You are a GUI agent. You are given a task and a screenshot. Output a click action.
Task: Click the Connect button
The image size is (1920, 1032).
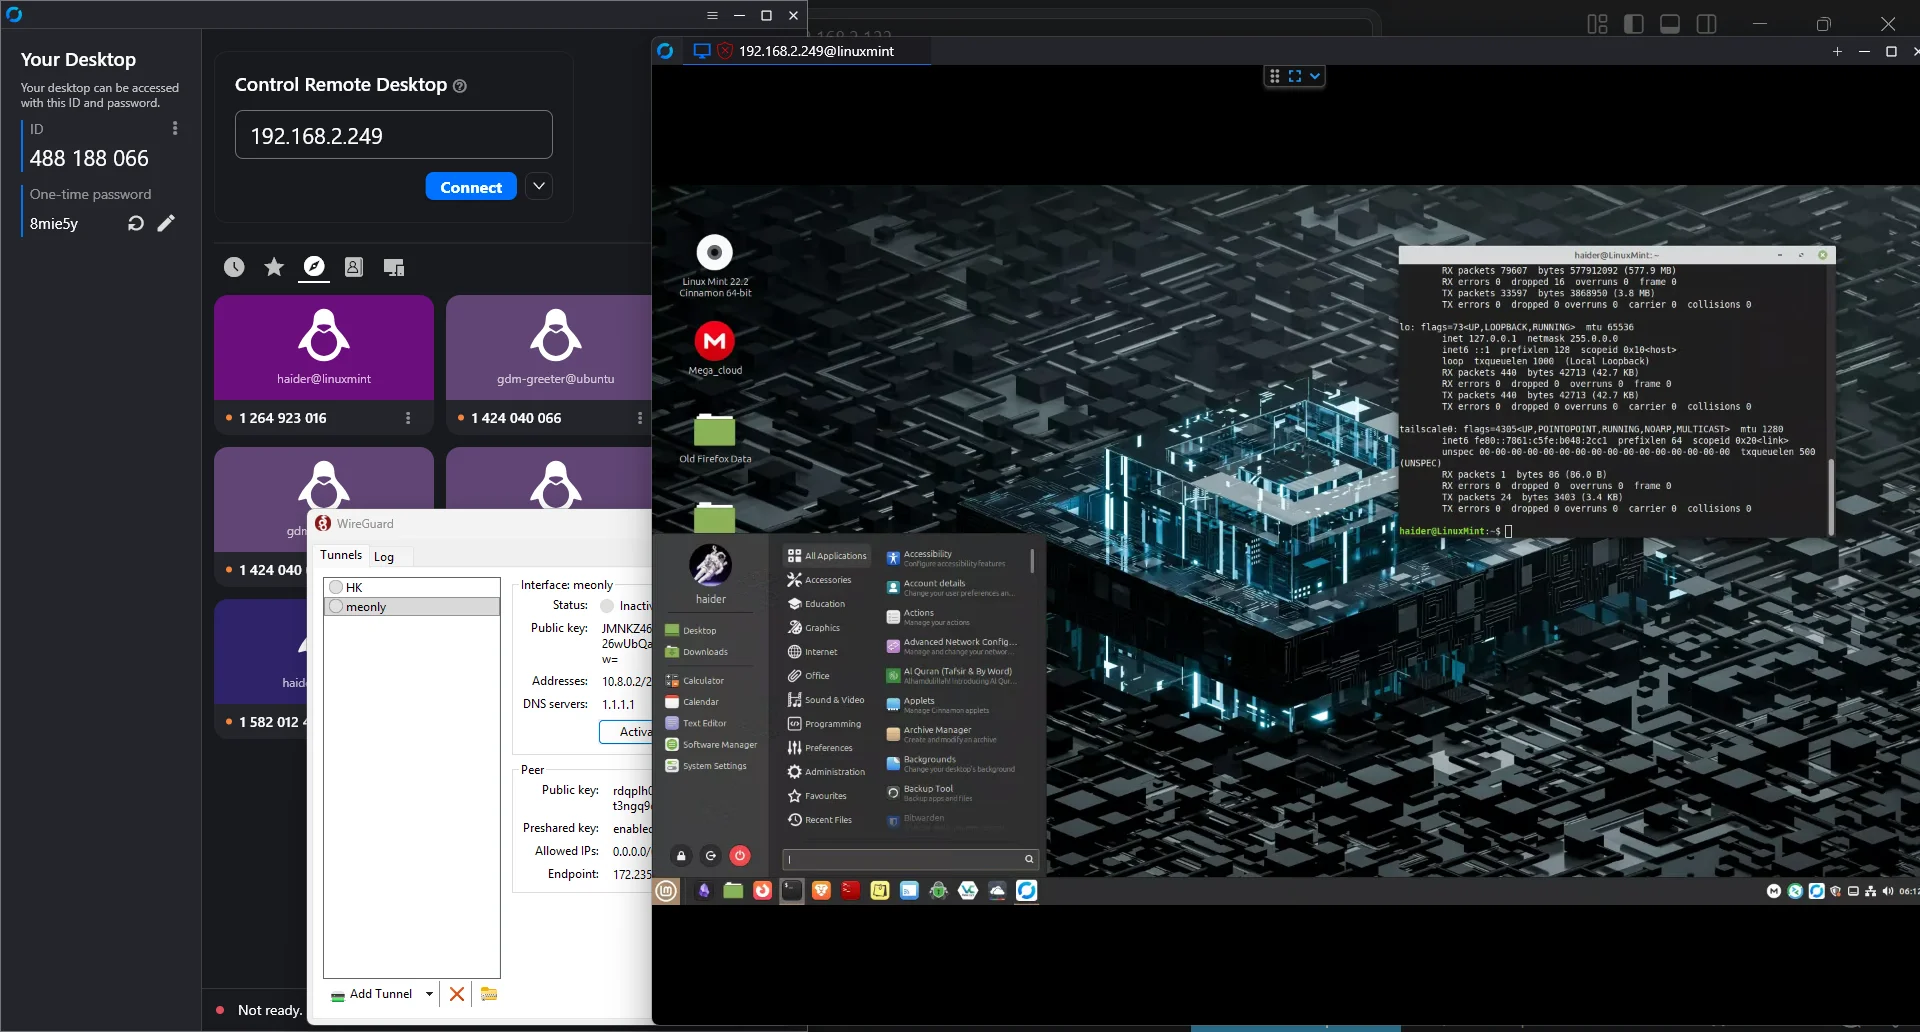[471, 187]
